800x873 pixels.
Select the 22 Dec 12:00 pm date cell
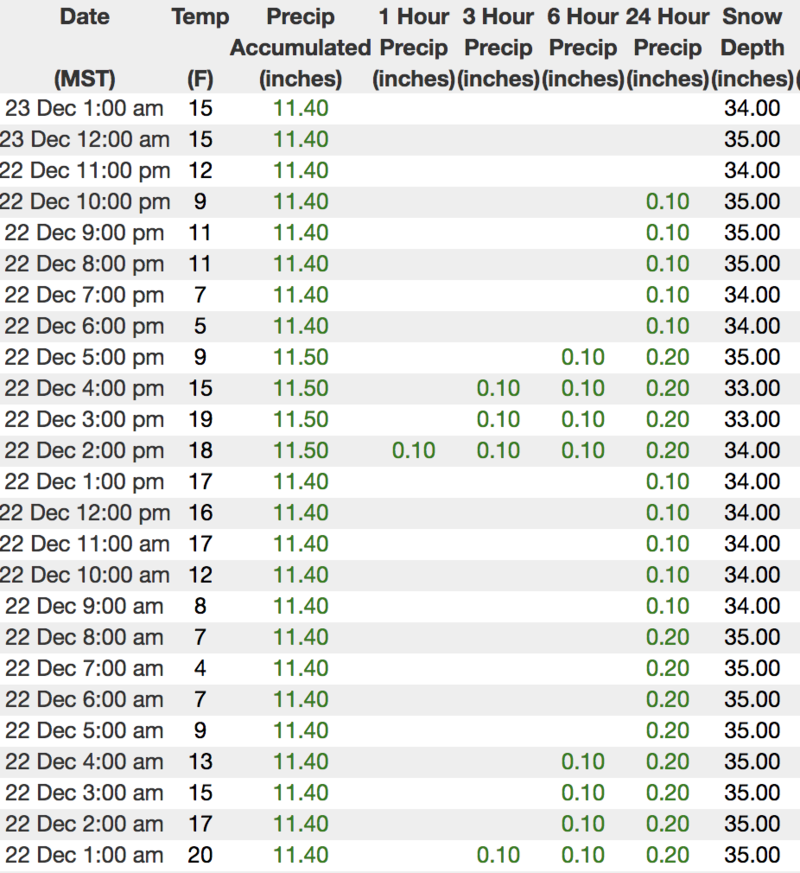84,513
